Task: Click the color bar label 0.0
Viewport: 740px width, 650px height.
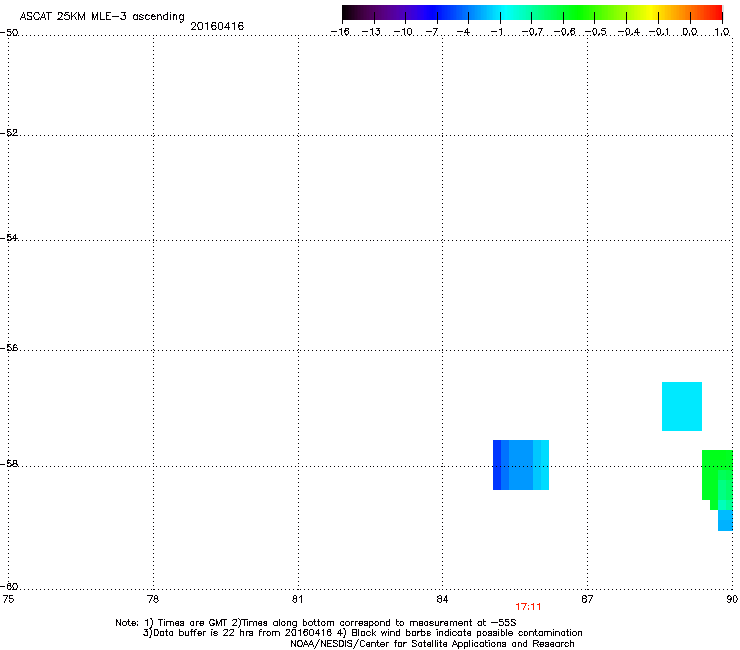Action: pos(690,32)
